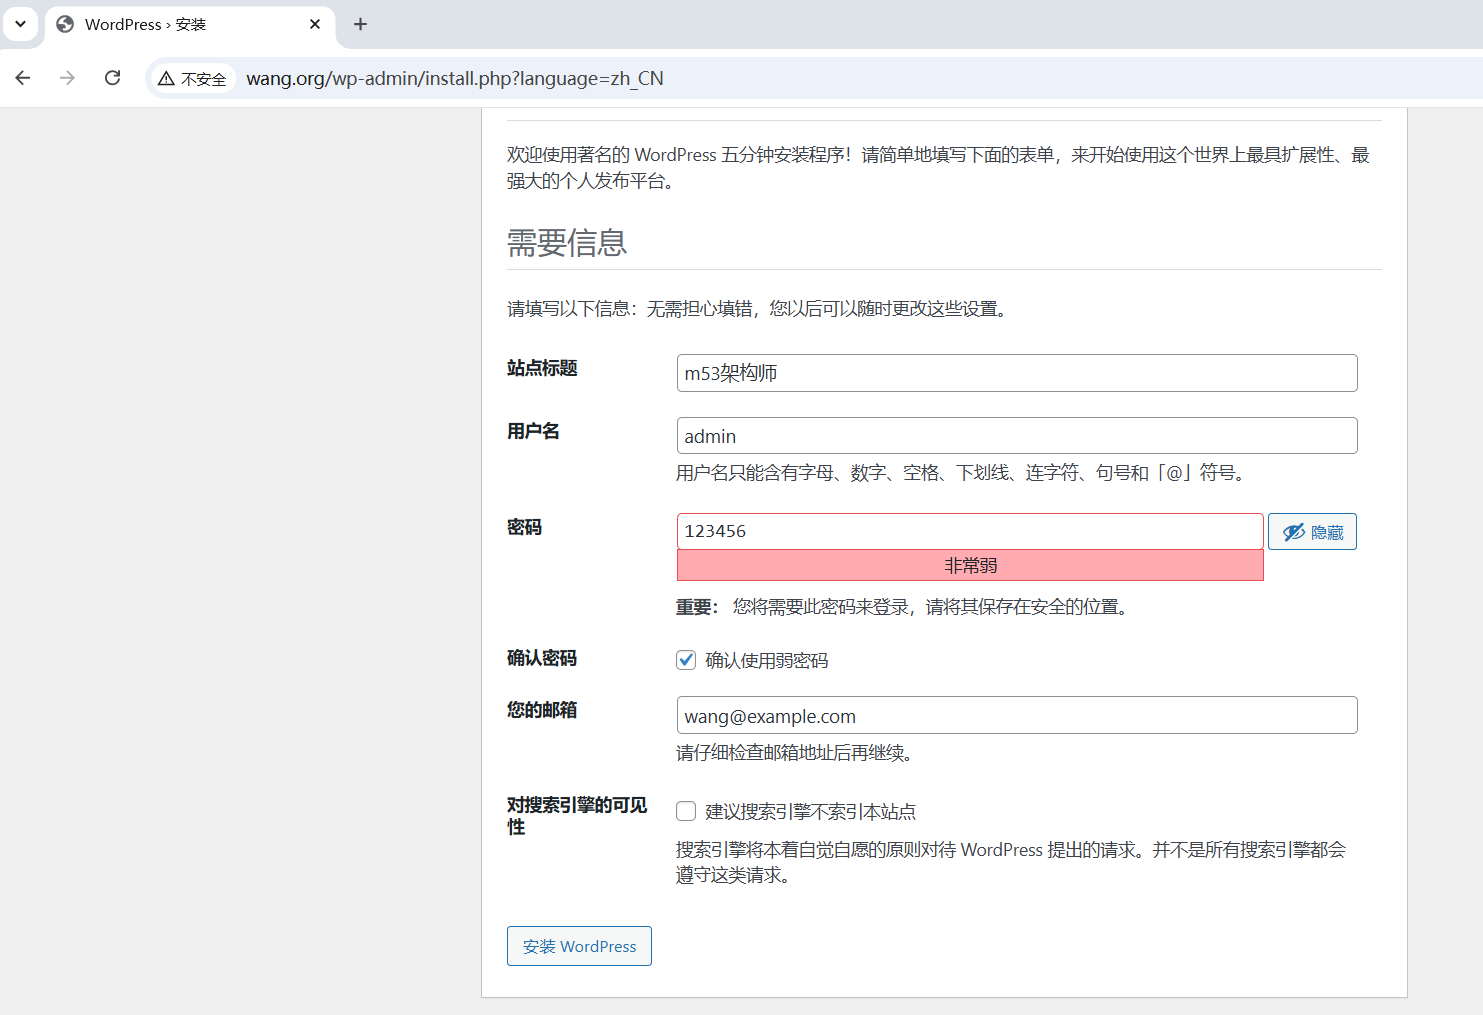Close the WordPress 安装 tab
The width and height of the screenshot is (1483, 1015).
click(x=315, y=24)
